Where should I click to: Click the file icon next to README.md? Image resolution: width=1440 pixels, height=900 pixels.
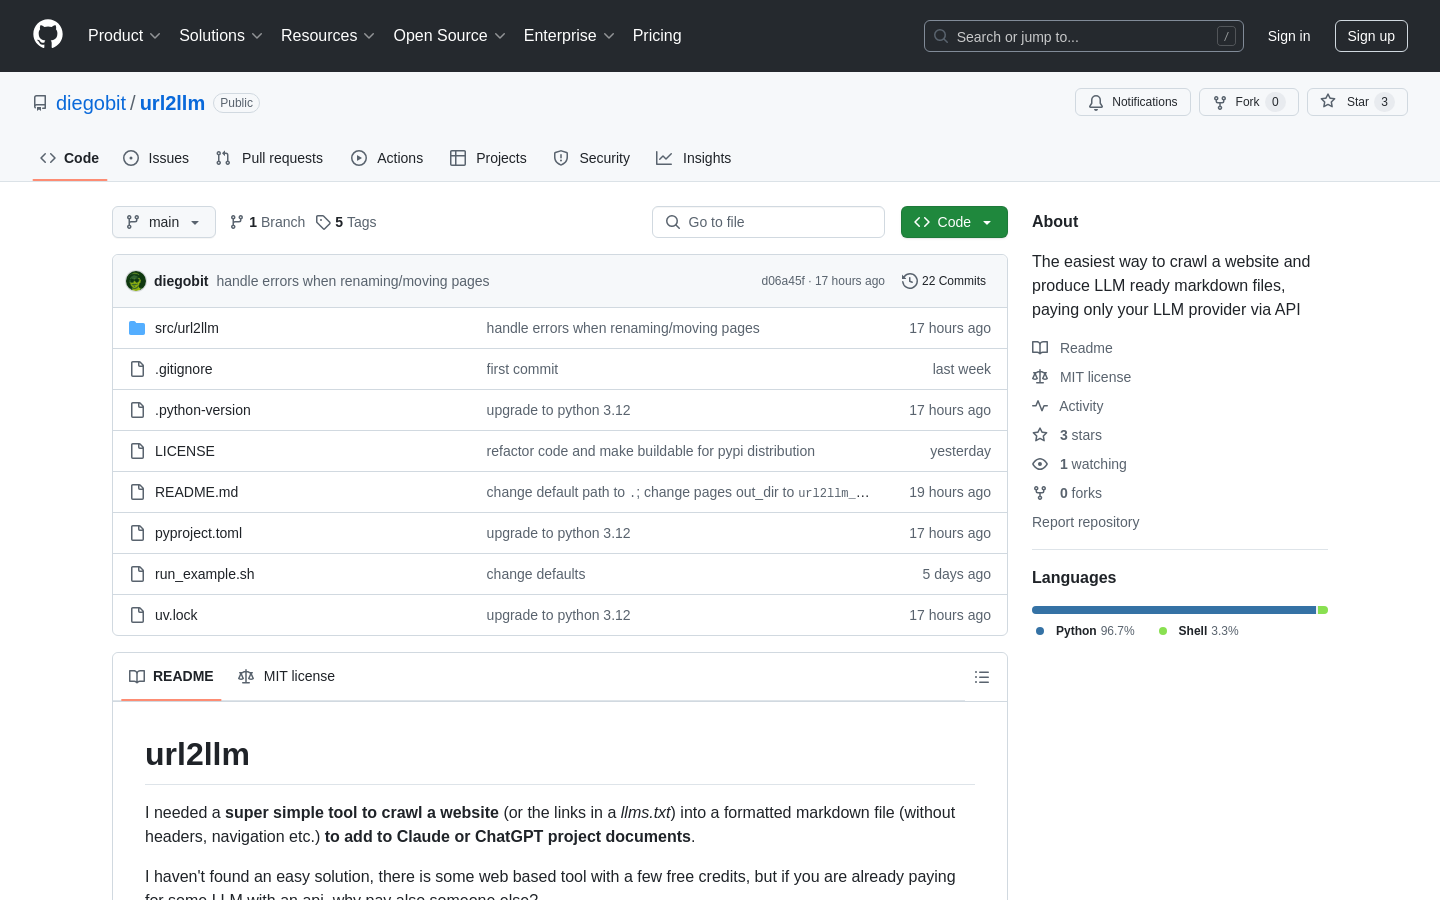(x=137, y=492)
